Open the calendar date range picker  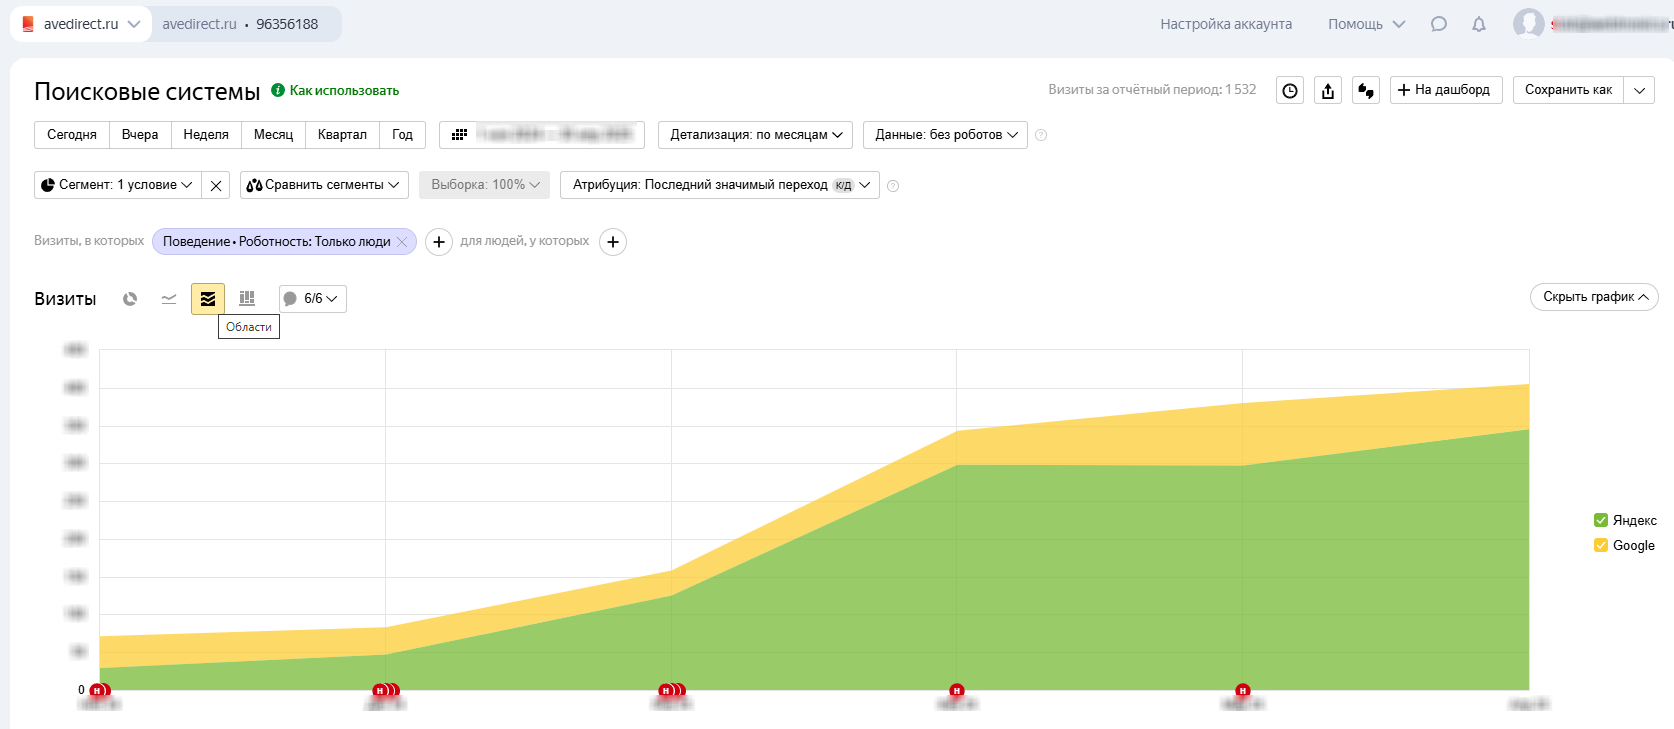[x=541, y=135]
